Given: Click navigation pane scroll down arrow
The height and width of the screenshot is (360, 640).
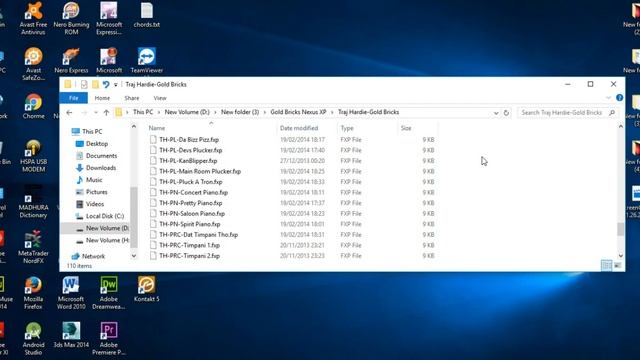Looking at the screenshot, I should click(134, 256).
